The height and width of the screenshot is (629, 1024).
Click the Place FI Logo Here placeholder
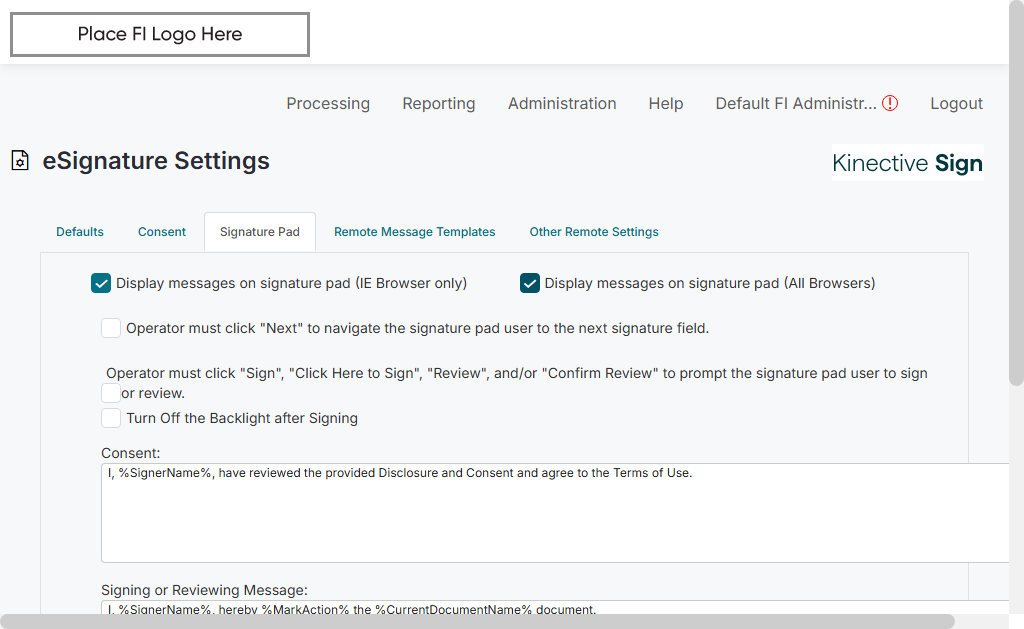tap(160, 34)
